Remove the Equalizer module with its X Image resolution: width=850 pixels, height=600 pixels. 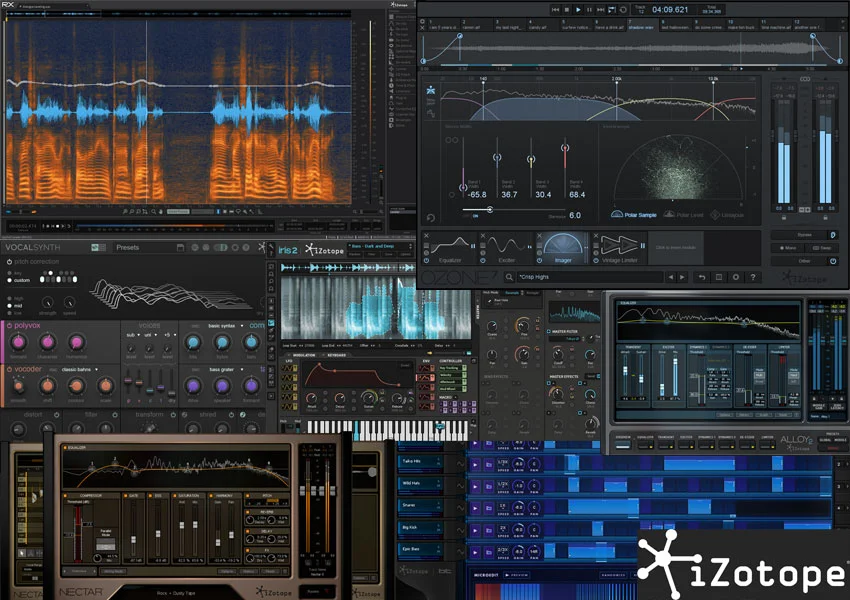click(426, 236)
